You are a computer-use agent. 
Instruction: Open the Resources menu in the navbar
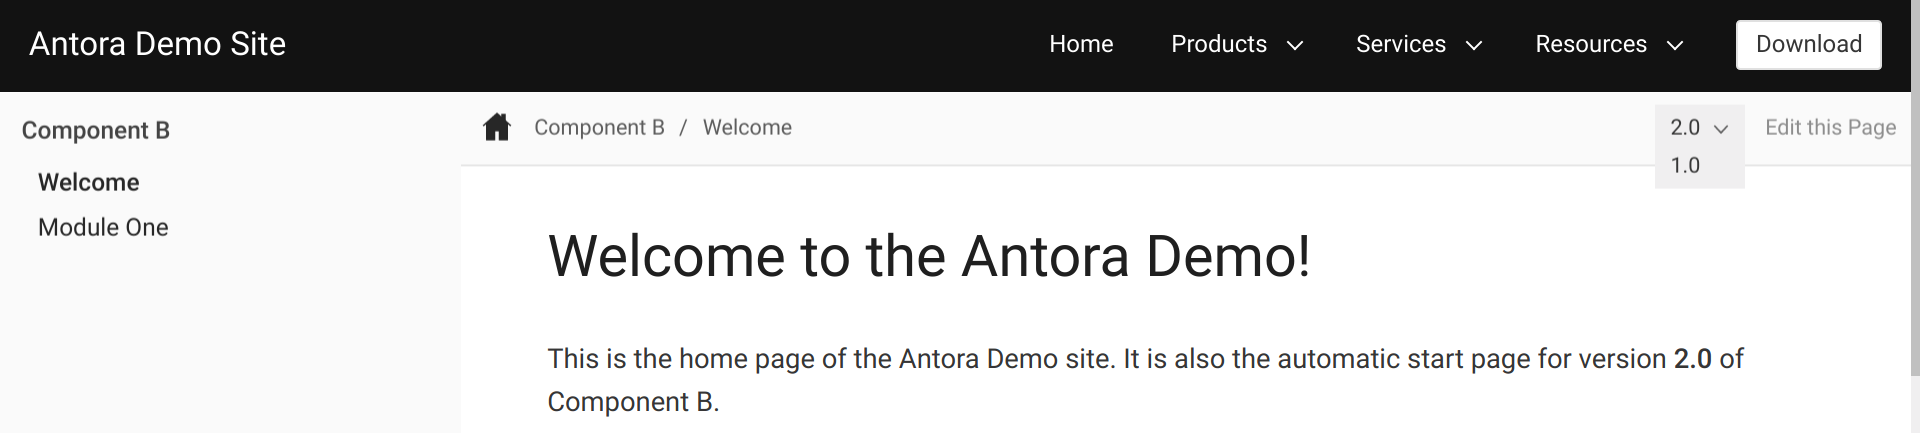[x=1590, y=44]
